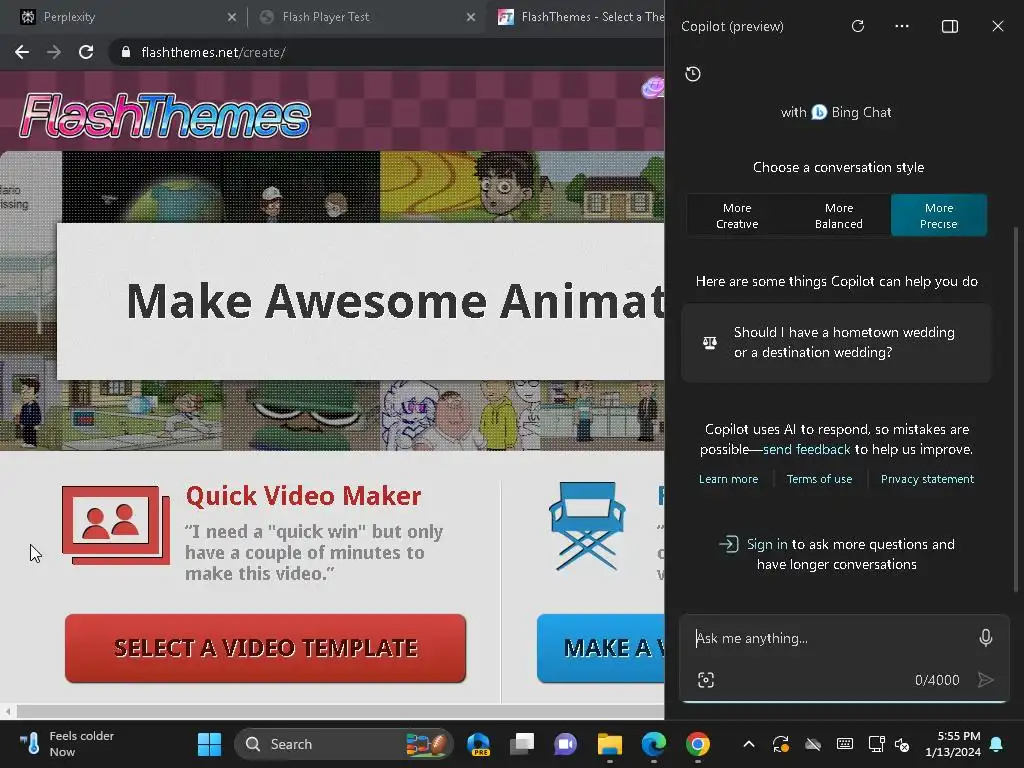1024x768 pixels.
Task: Click the send message arrow
Action: point(985,680)
